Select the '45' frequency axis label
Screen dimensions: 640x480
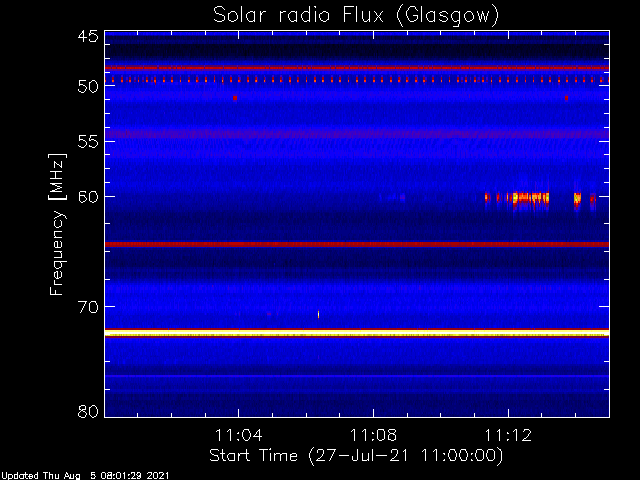click(x=88, y=36)
